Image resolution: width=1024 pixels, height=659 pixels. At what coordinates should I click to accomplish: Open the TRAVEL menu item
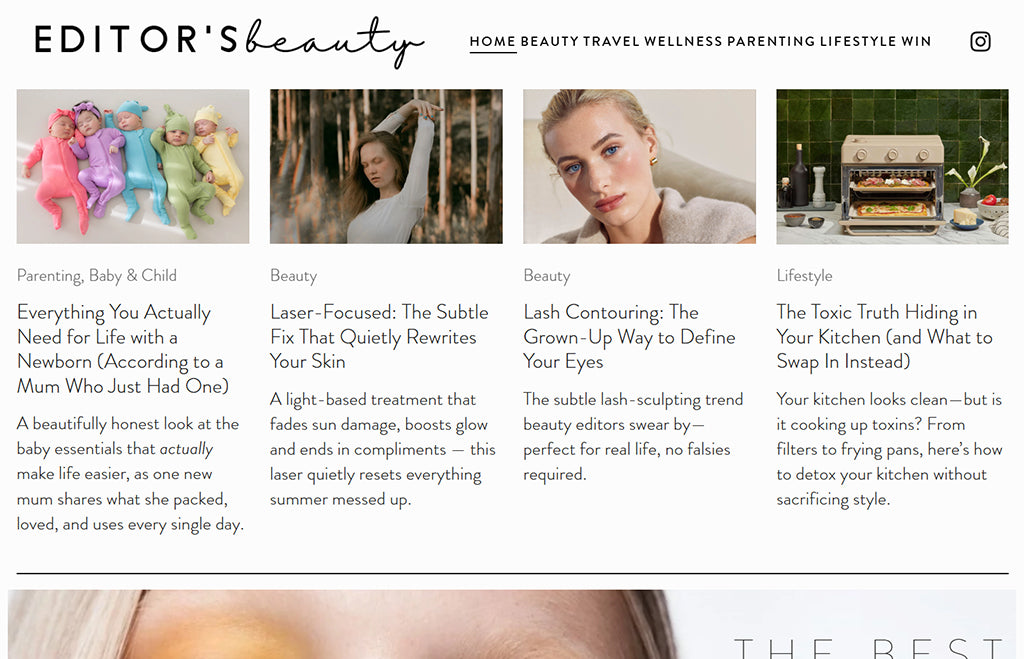click(611, 41)
